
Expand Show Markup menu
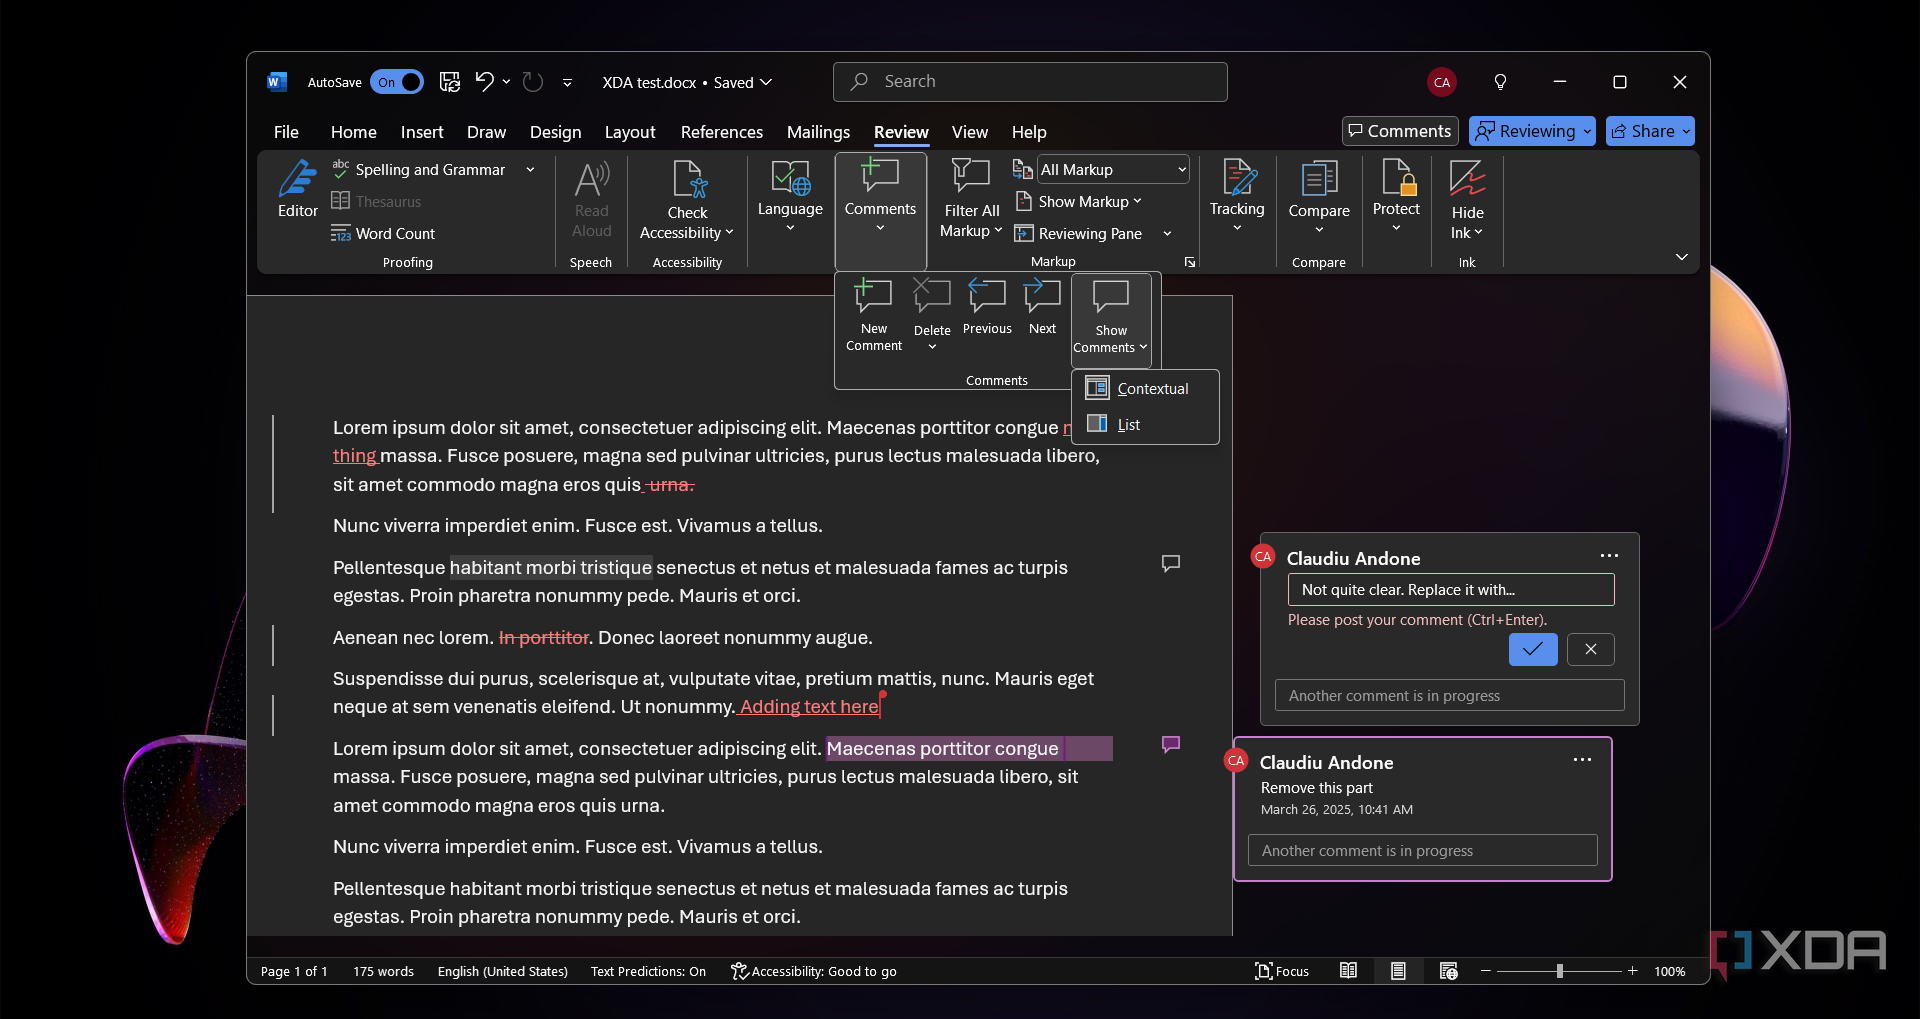point(1078,202)
